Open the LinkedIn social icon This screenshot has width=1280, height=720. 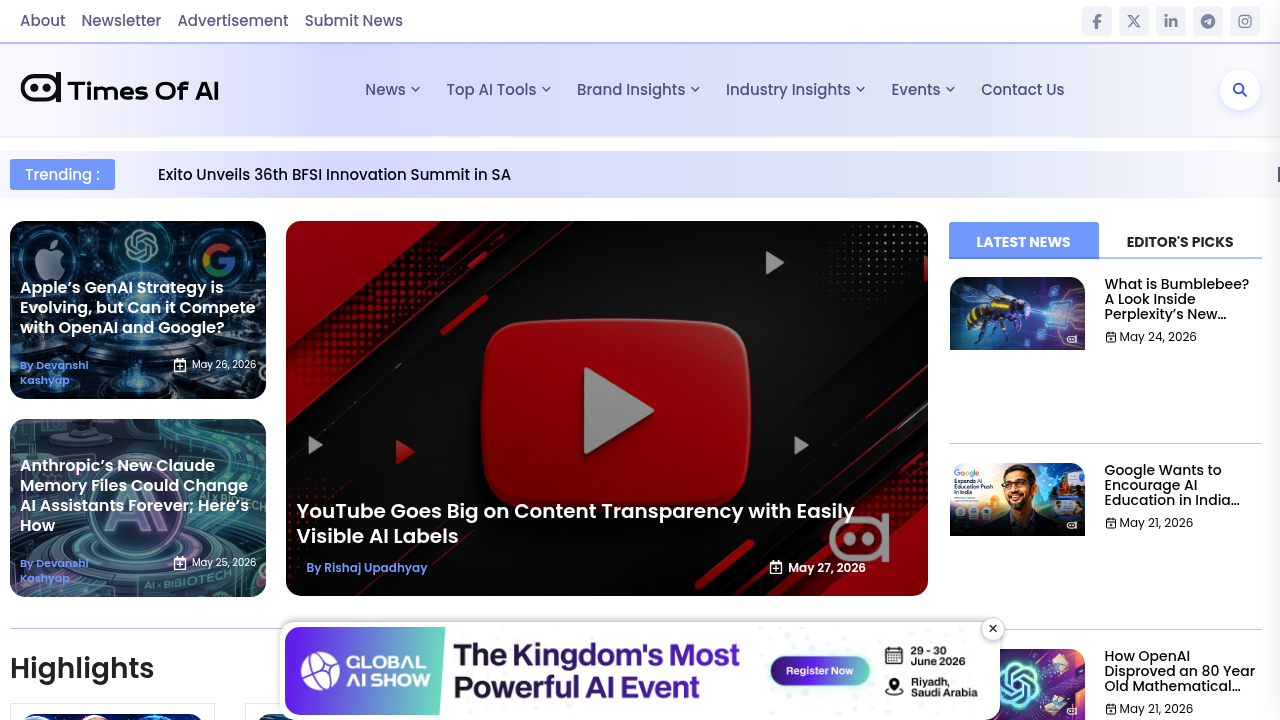click(1171, 21)
